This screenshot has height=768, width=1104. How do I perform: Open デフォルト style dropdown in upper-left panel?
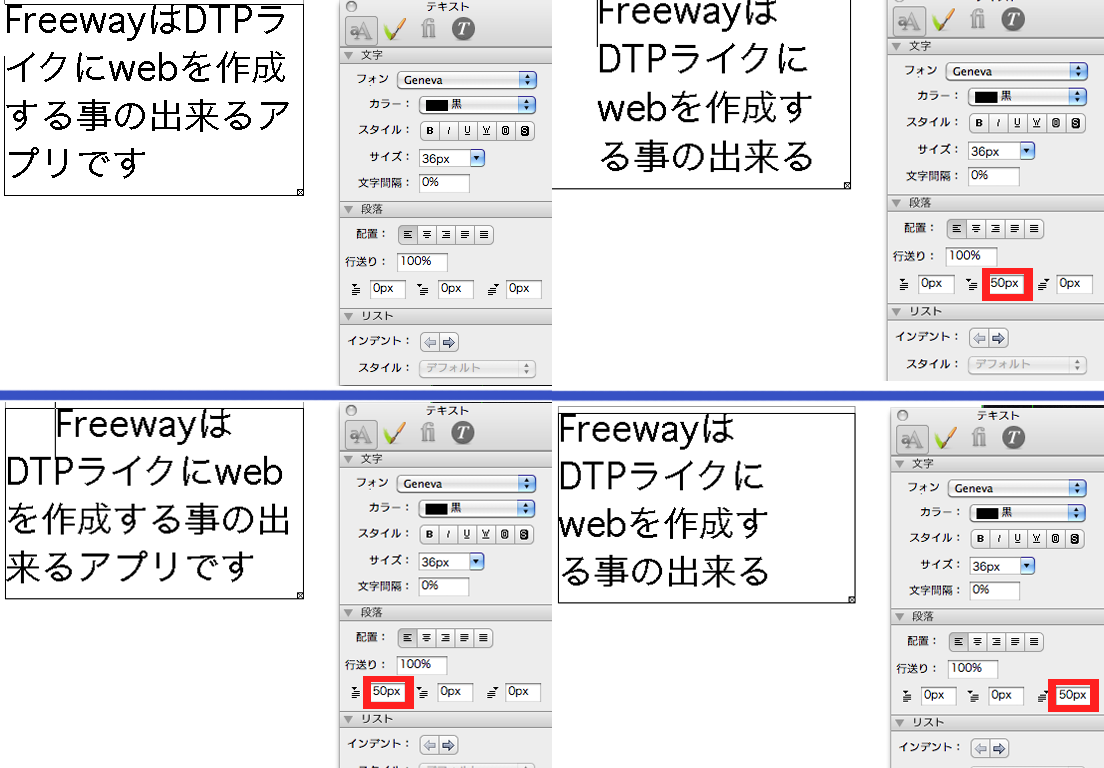pyautogui.click(x=477, y=368)
